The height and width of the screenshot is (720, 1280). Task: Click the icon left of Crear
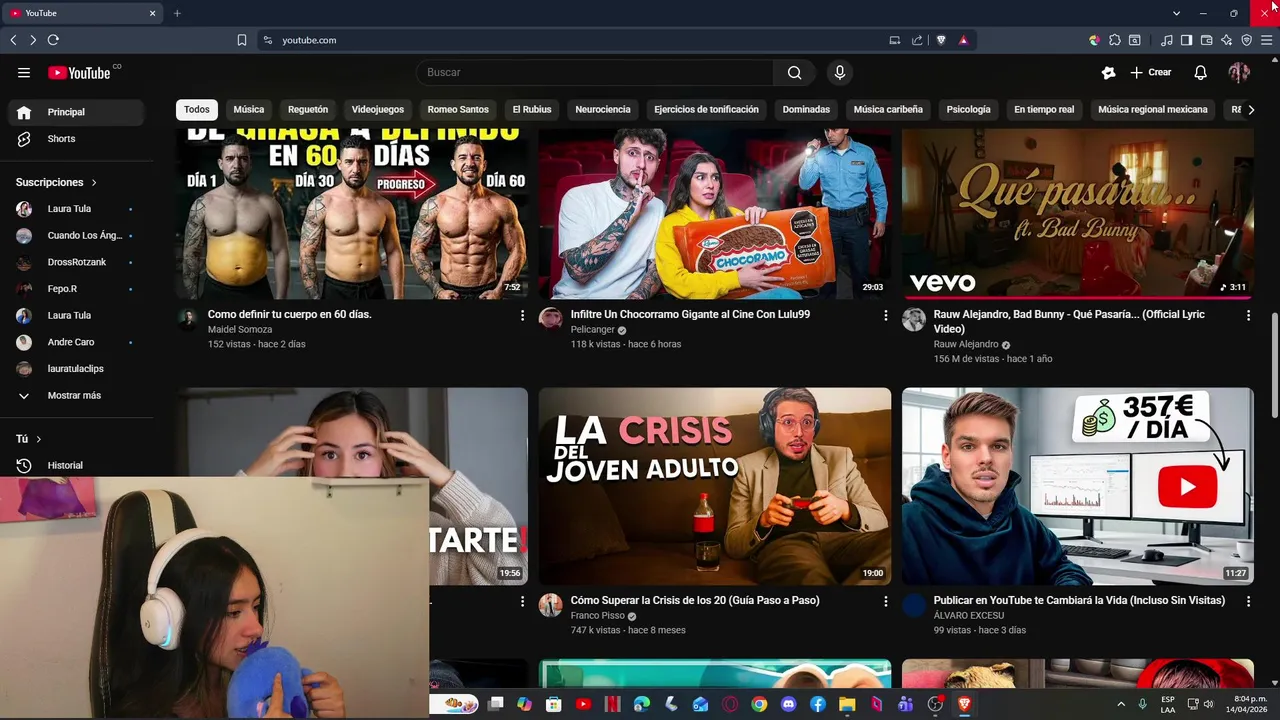1108,72
